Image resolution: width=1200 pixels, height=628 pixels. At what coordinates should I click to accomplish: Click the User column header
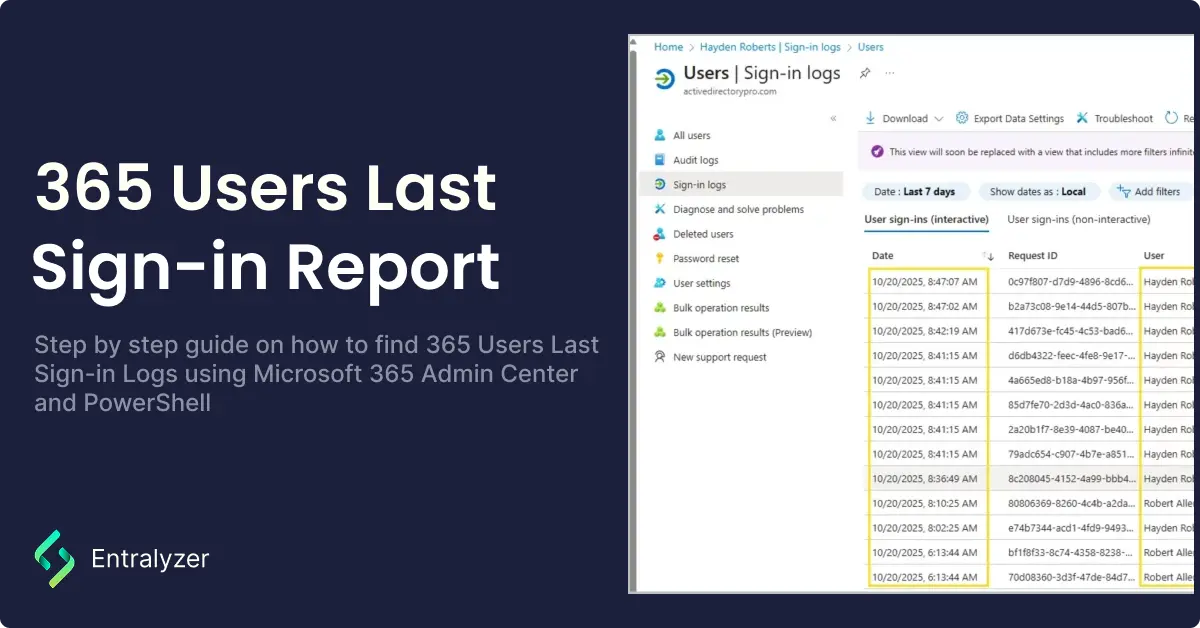coord(1154,256)
